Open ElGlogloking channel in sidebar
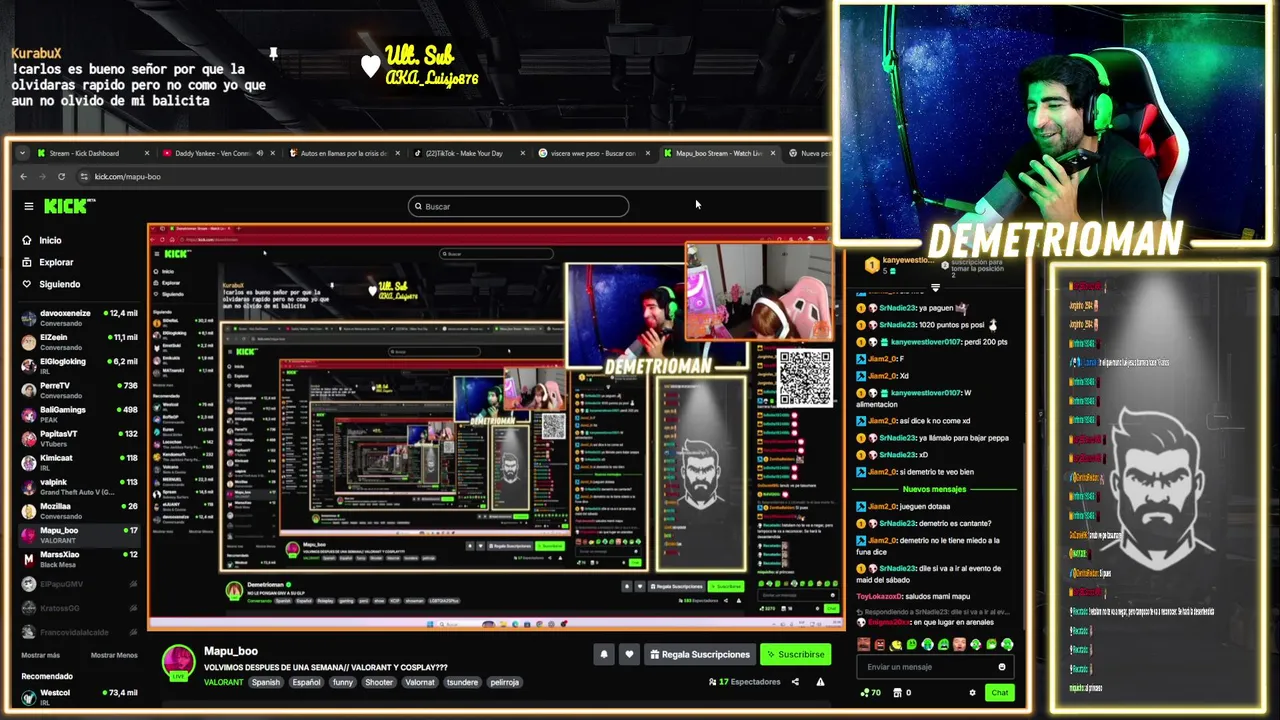 (79, 366)
